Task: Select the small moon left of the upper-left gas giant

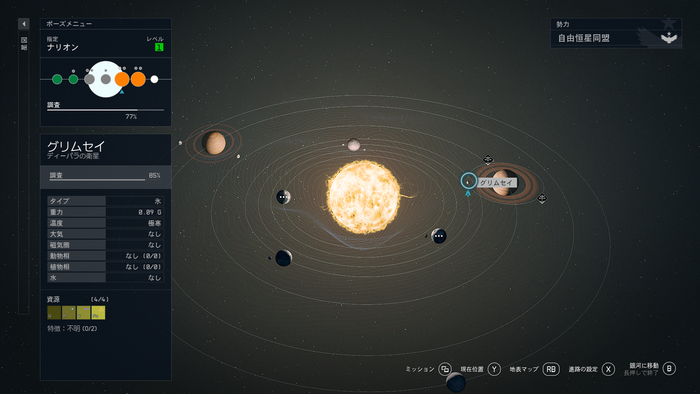Action: (x=180, y=143)
